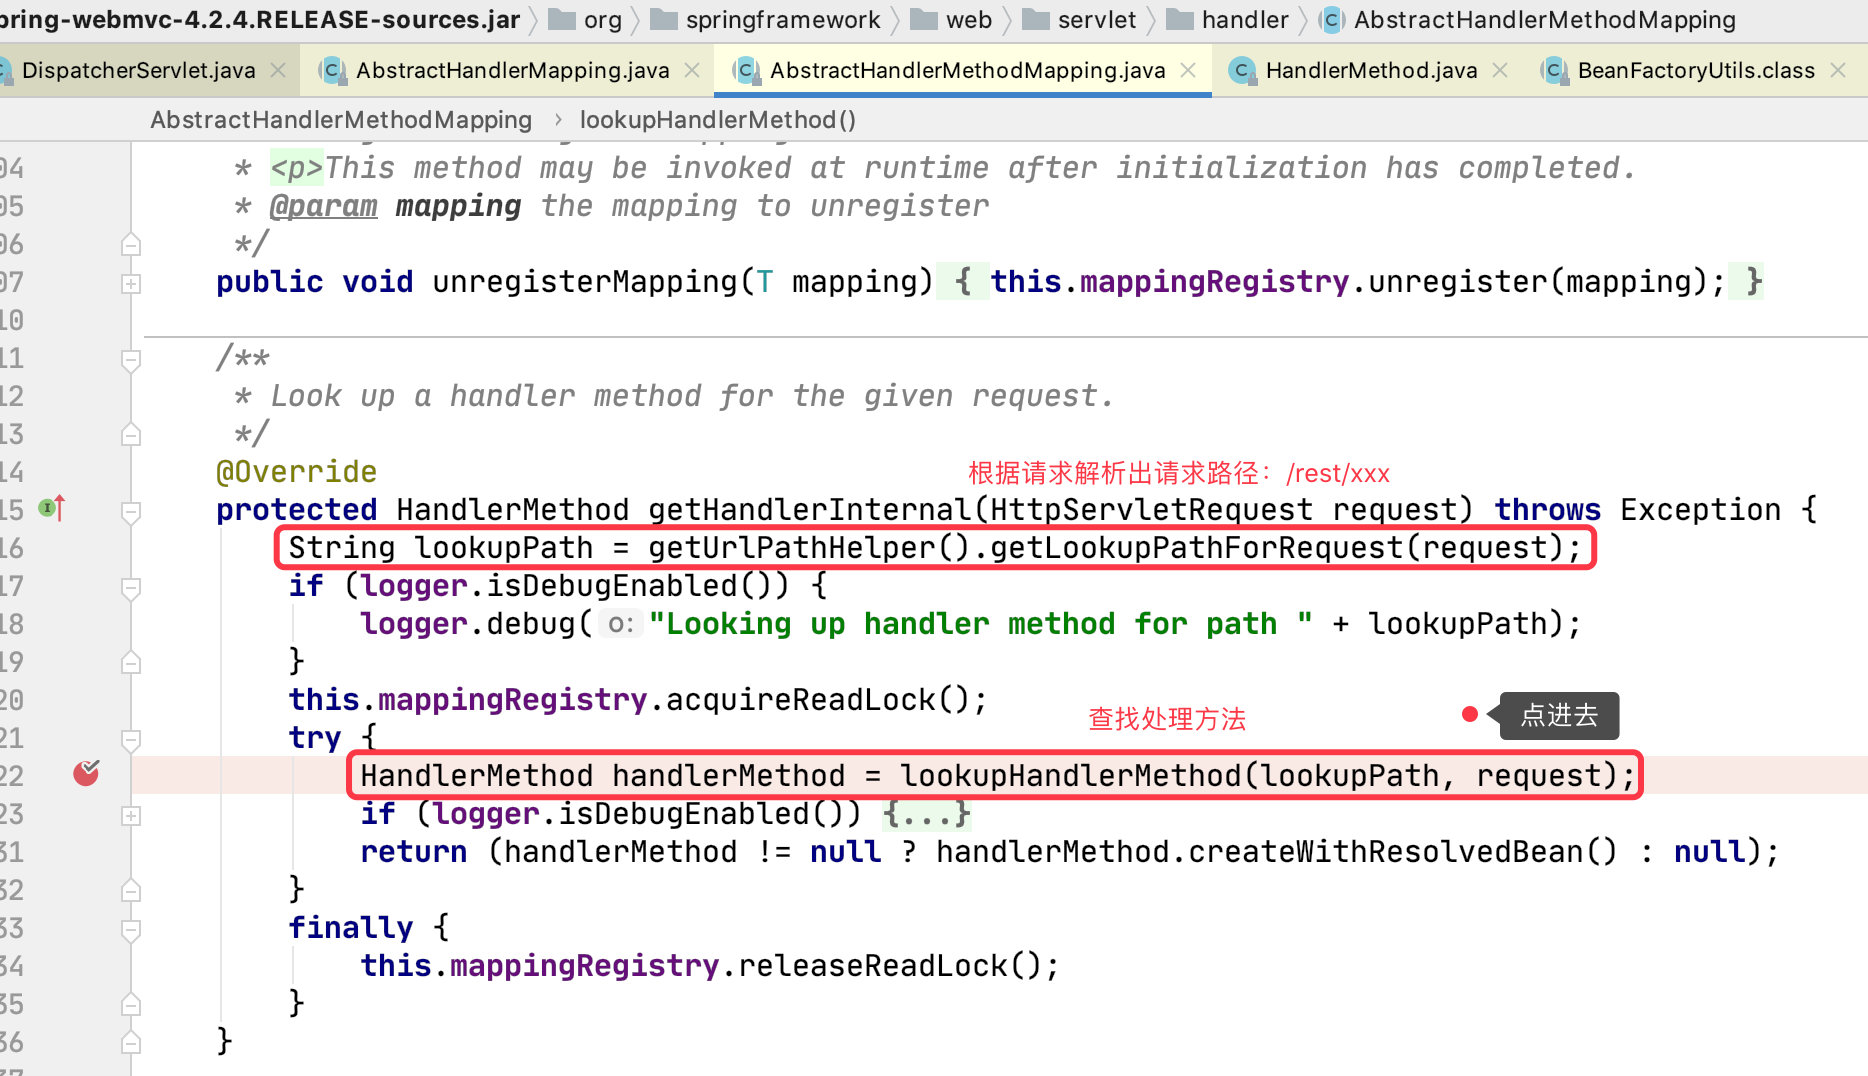The width and height of the screenshot is (1868, 1076).
Task: Click getLookupPathForRequest in the code
Action: click(x=1196, y=548)
